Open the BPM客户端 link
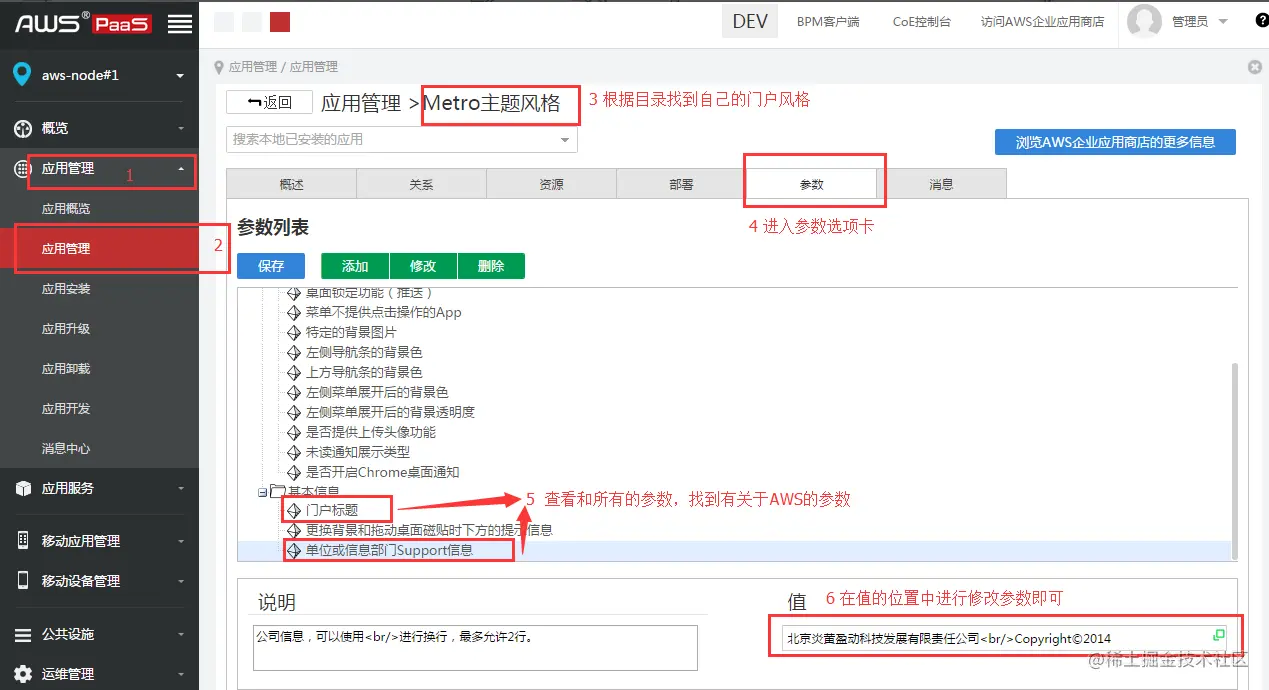The height and width of the screenshot is (690, 1269). click(828, 21)
